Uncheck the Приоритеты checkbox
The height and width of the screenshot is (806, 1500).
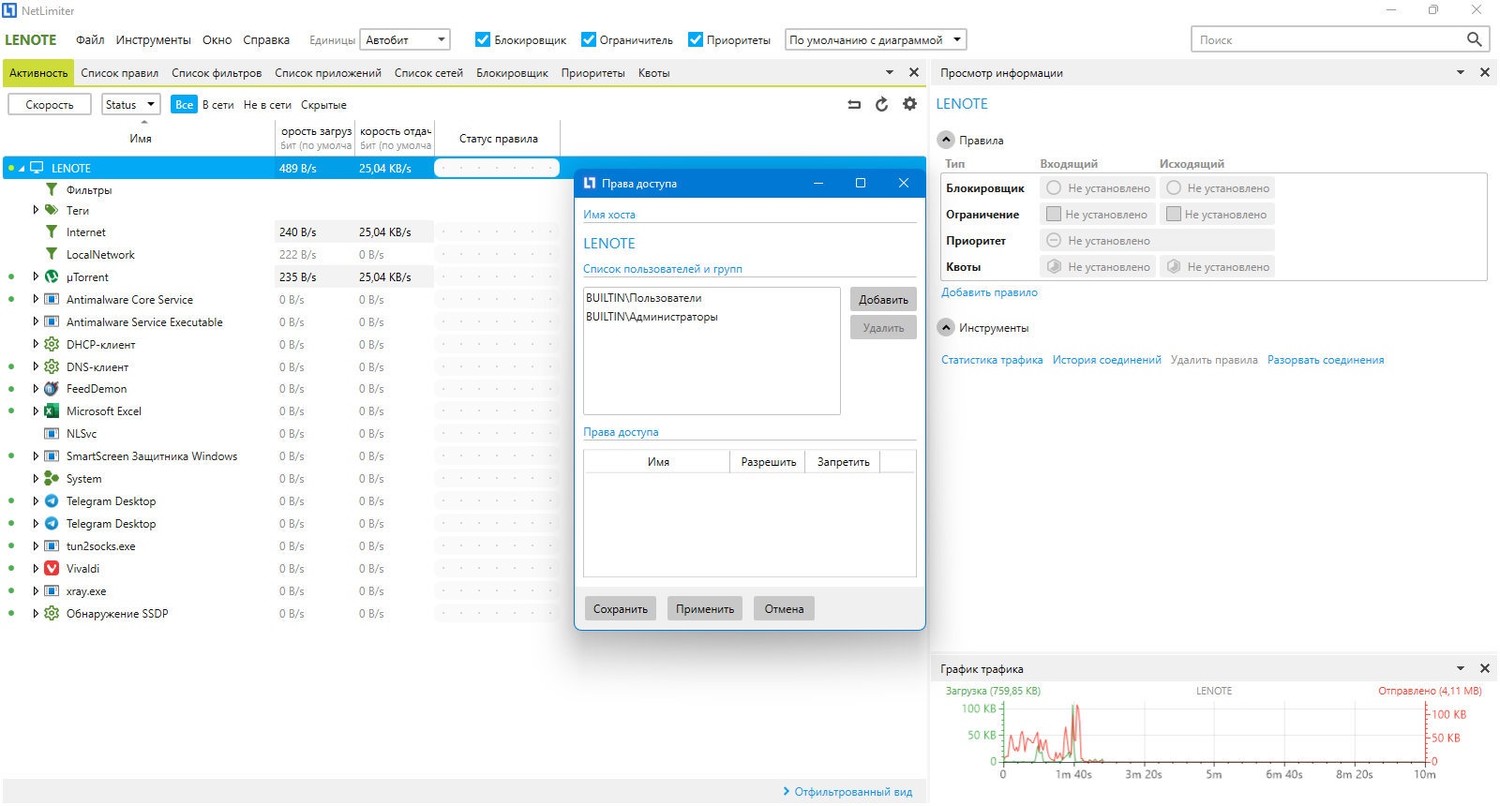(696, 40)
